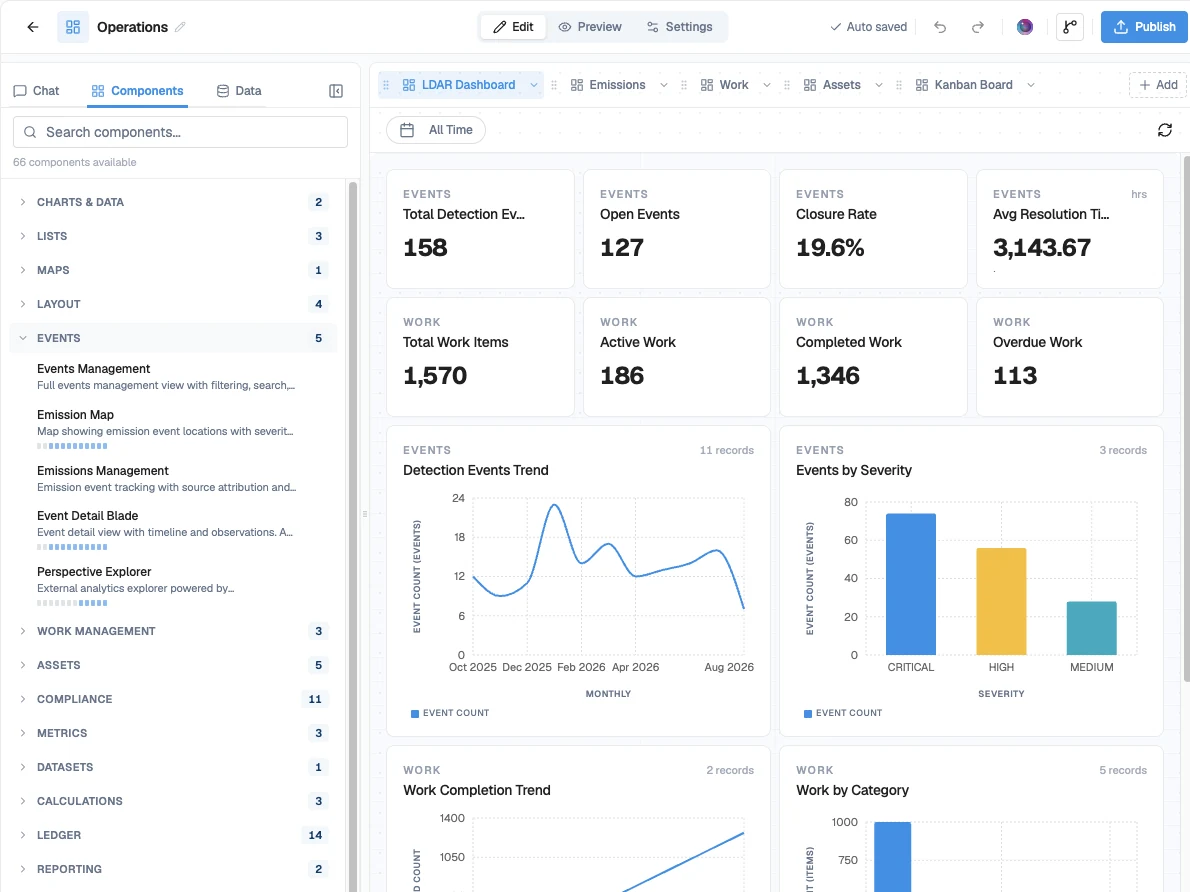The width and height of the screenshot is (1190, 892).
Task: Open Assets tab dropdown arrow
Action: coord(878,85)
